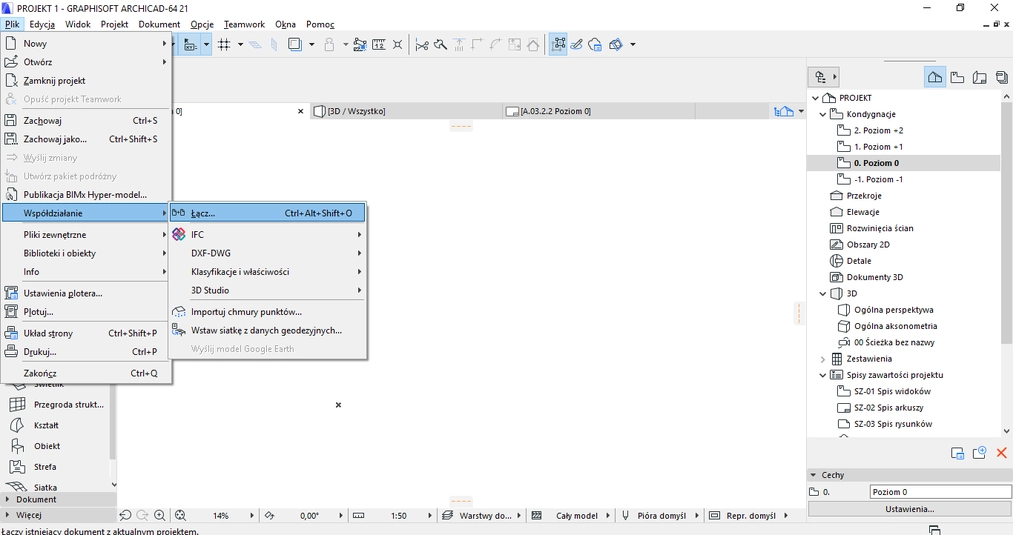
Task: Click Zachowaj jako... in Plik menu
Action: click(x=86, y=139)
